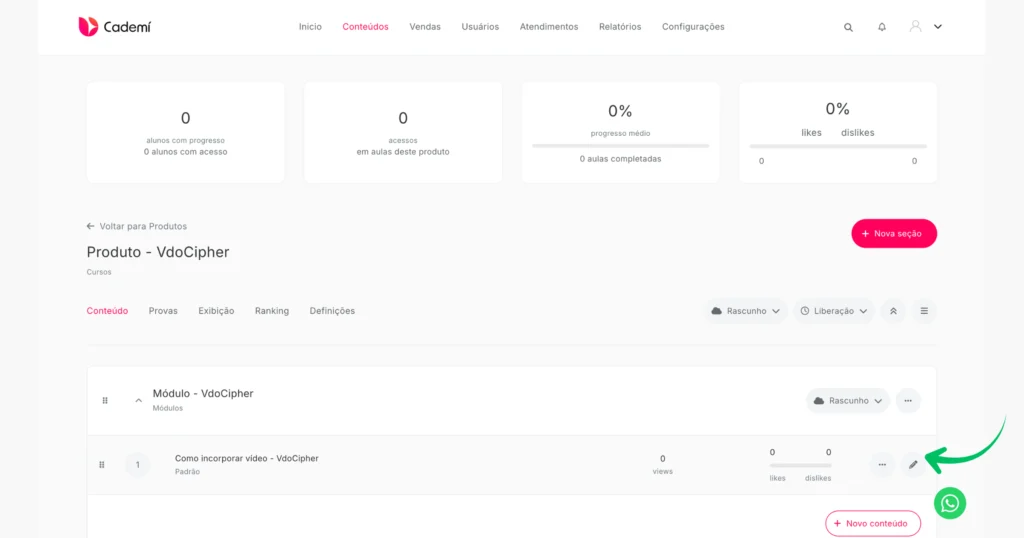The width and height of the screenshot is (1024, 538).
Task: Click the collapse-all double chevron icon
Action: pos(893,311)
